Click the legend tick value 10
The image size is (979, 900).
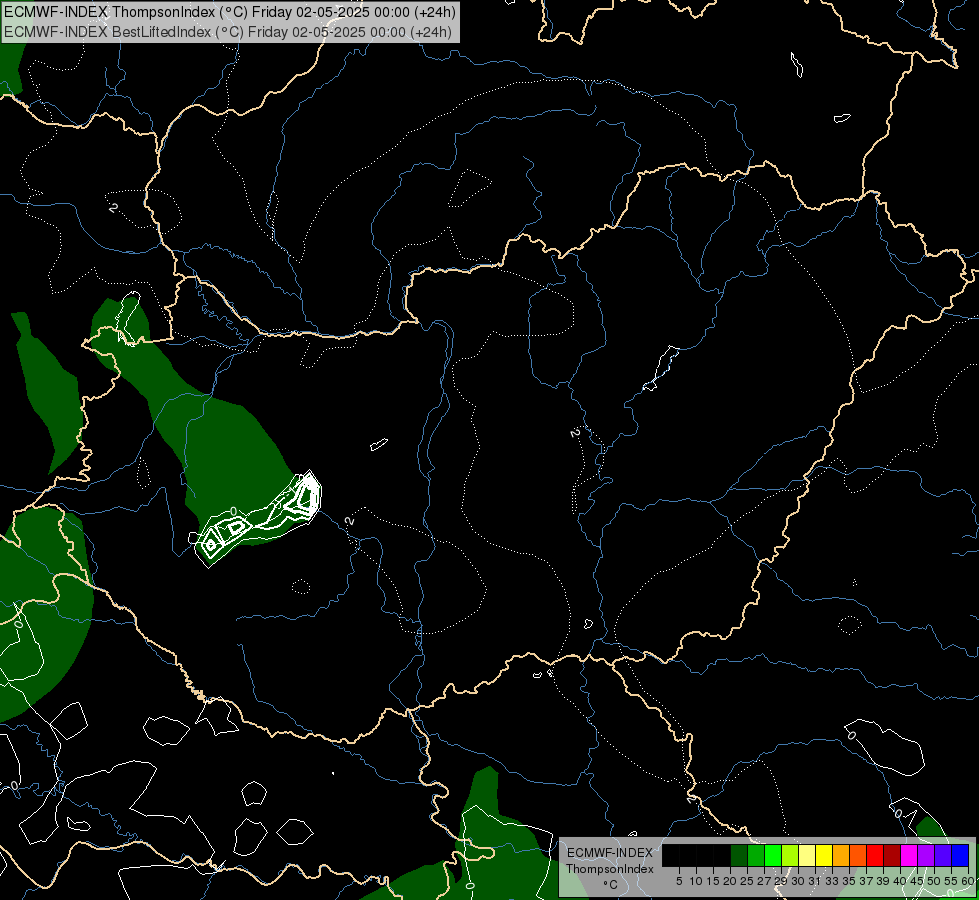[x=696, y=881]
